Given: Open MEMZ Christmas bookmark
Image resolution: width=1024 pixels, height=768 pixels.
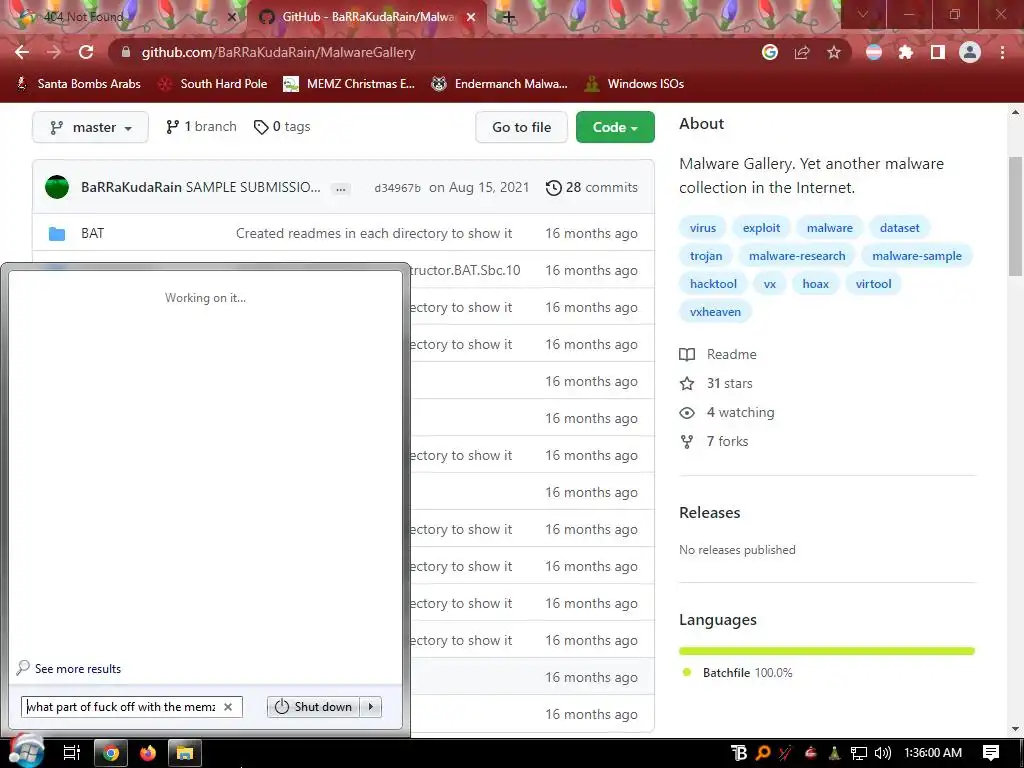Looking at the screenshot, I should pyautogui.click(x=349, y=84).
